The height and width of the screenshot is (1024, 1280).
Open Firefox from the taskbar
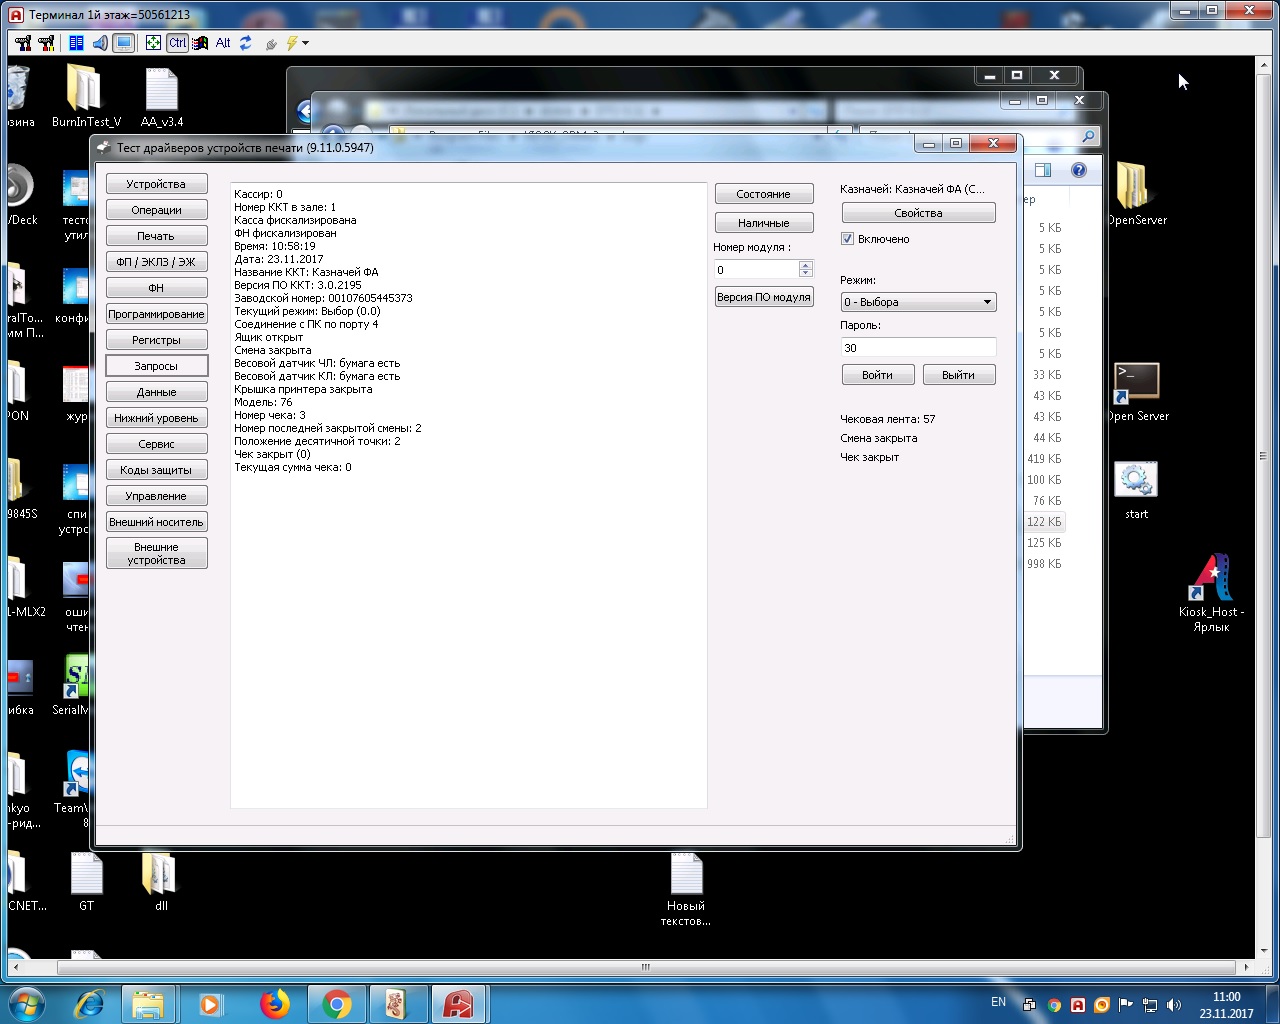(x=274, y=1004)
